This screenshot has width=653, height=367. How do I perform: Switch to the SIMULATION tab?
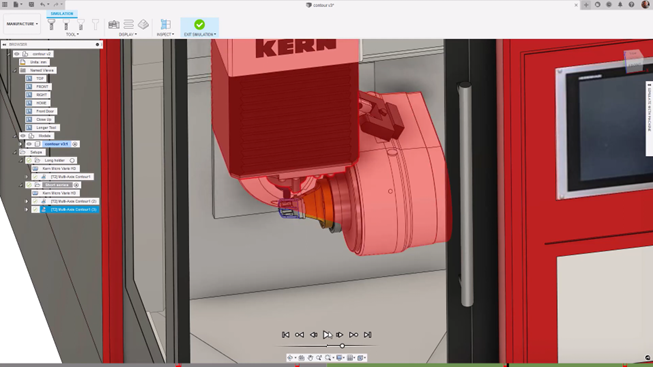62,14
